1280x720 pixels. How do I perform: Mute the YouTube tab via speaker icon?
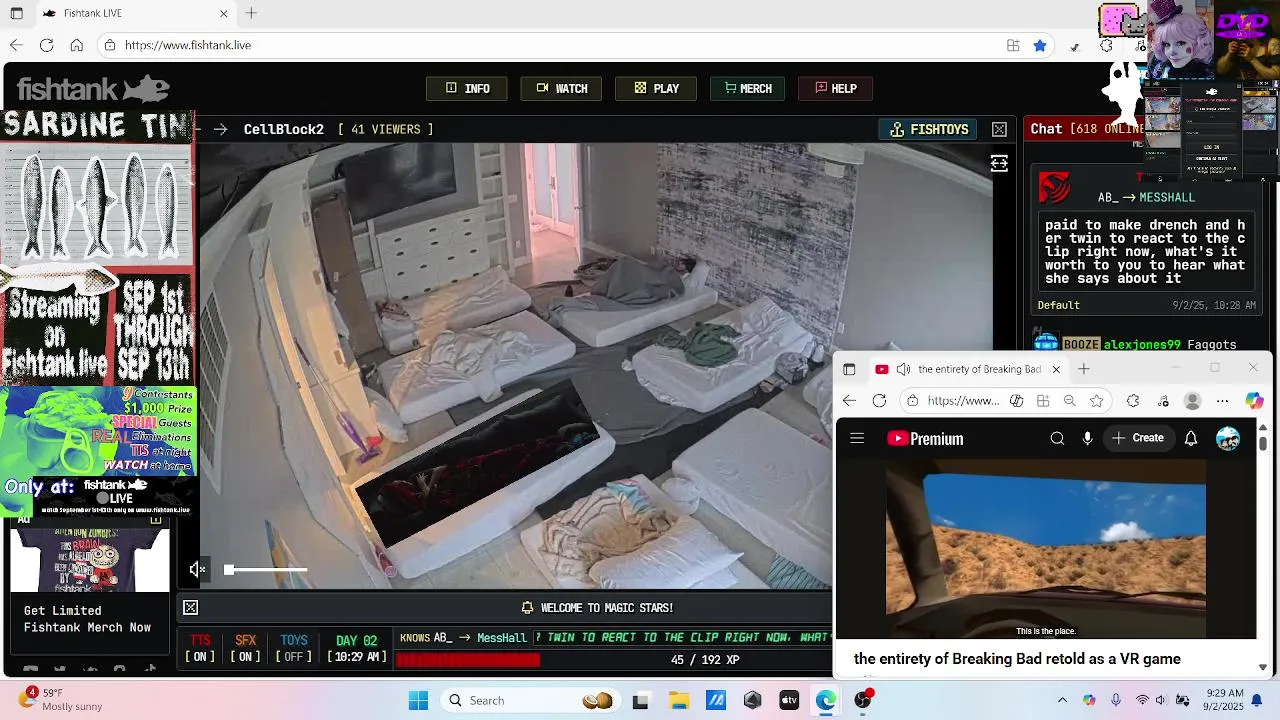[x=903, y=369]
